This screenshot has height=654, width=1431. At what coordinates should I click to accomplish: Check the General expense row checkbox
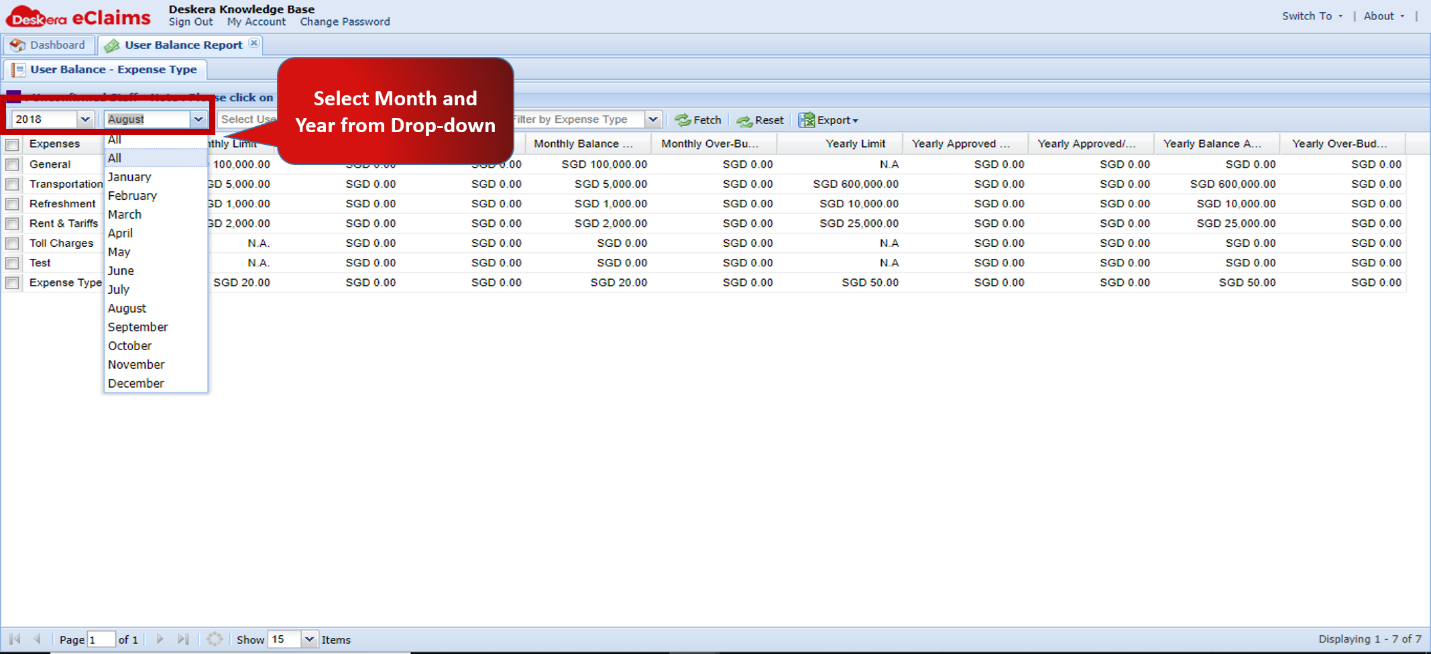[x=12, y=164]
